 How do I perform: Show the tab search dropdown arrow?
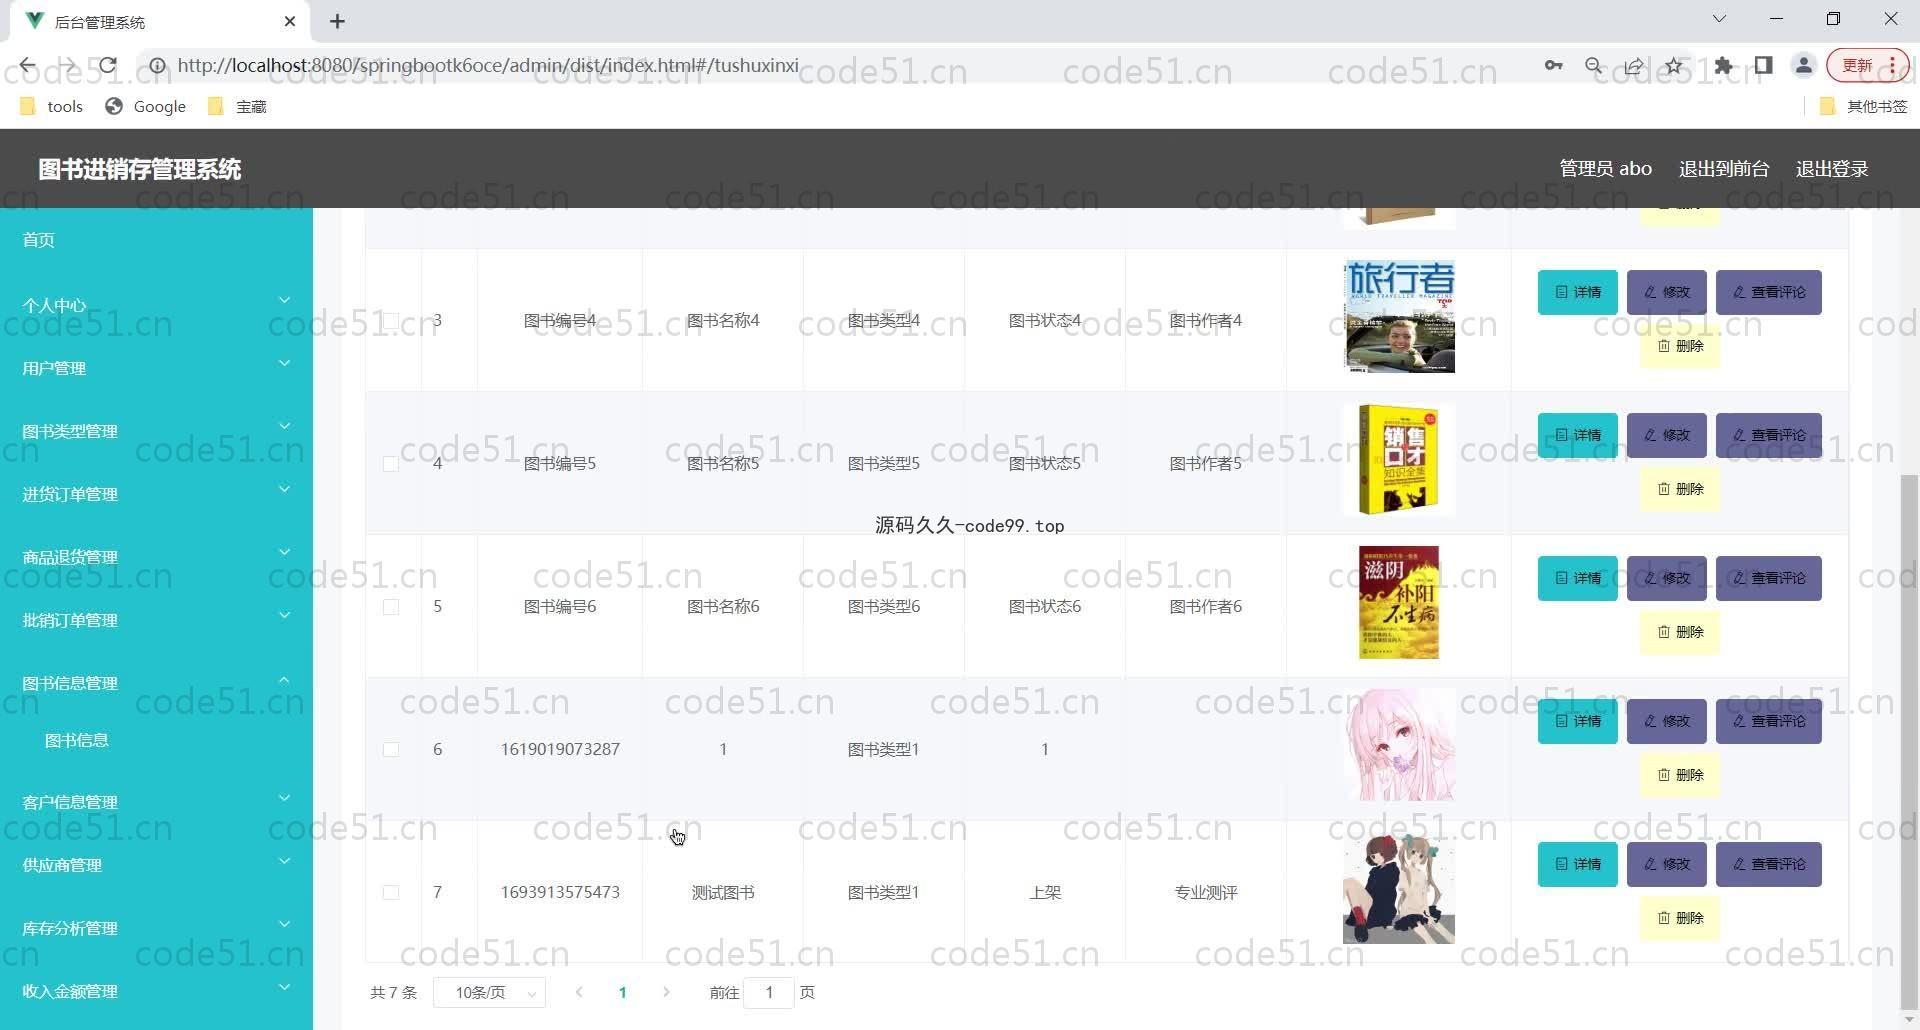pyautogui.click(x=1719, y=19)
